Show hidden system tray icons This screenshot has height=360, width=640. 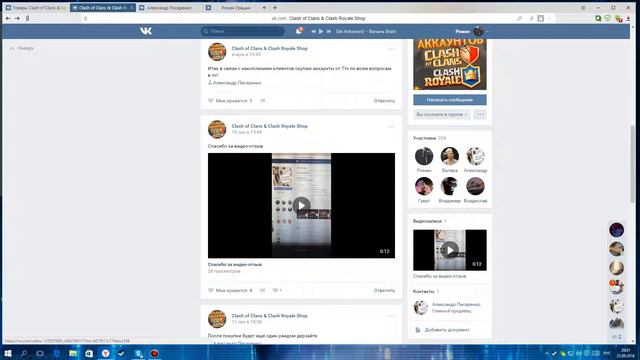(547, 353)
